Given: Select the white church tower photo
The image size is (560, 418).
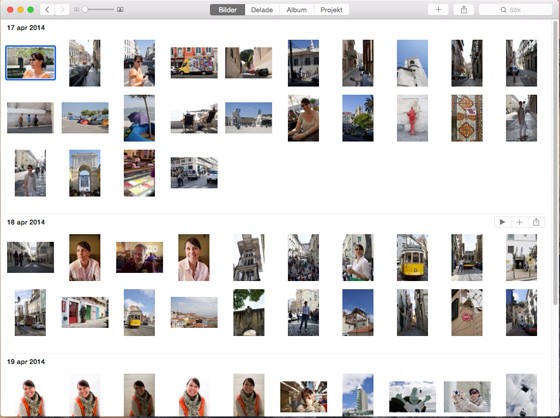Looking at the screenshot, I should coord(412,63).
